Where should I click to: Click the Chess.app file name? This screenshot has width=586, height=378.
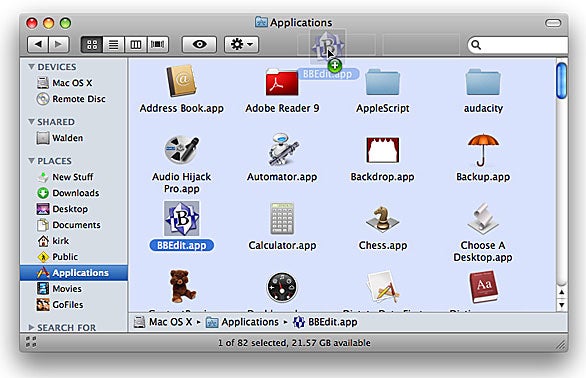pyautogui.click(x=383, y=245)
